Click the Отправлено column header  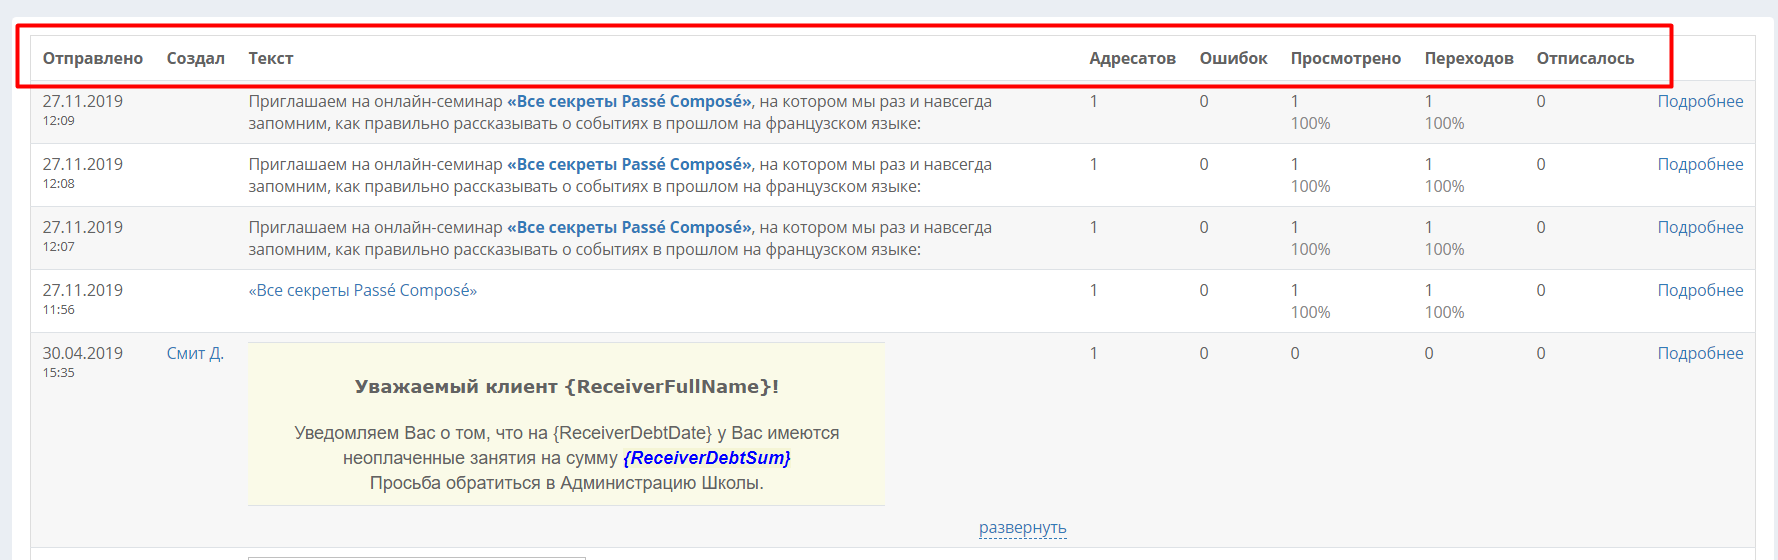click(x=93, y=58)
